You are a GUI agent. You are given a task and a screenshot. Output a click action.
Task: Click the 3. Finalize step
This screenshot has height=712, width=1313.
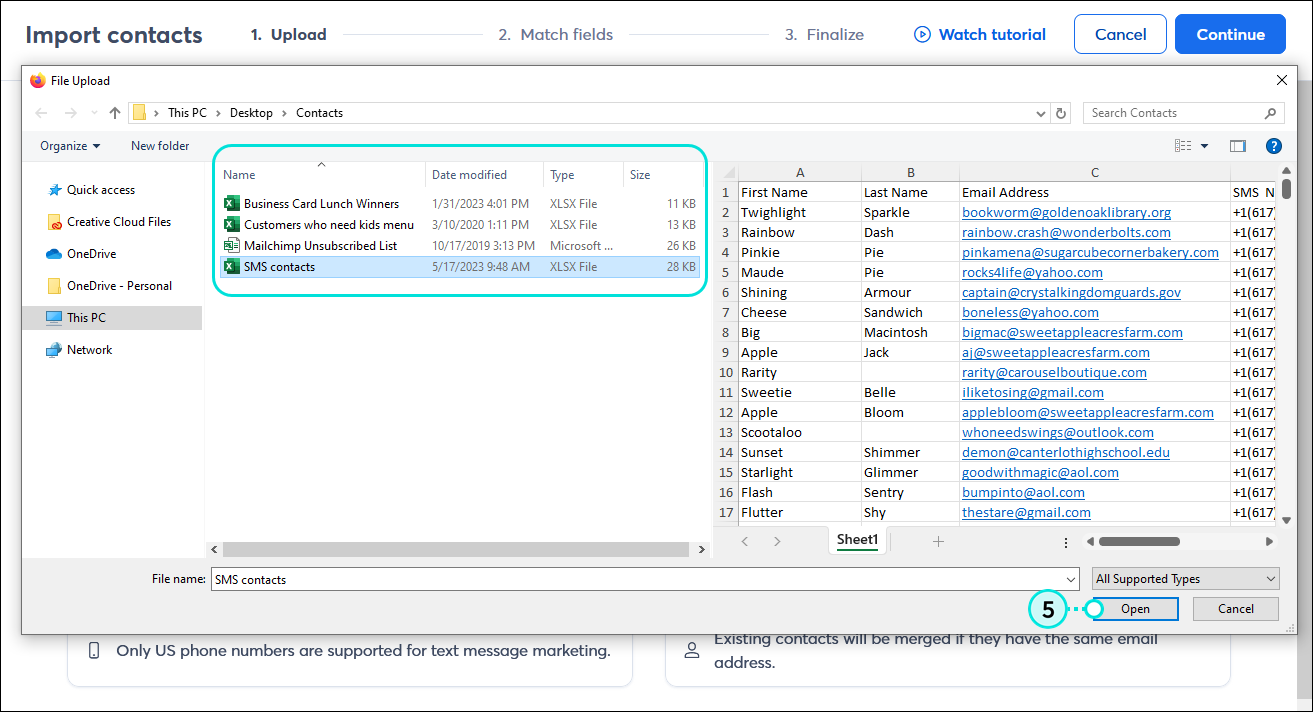824,34
